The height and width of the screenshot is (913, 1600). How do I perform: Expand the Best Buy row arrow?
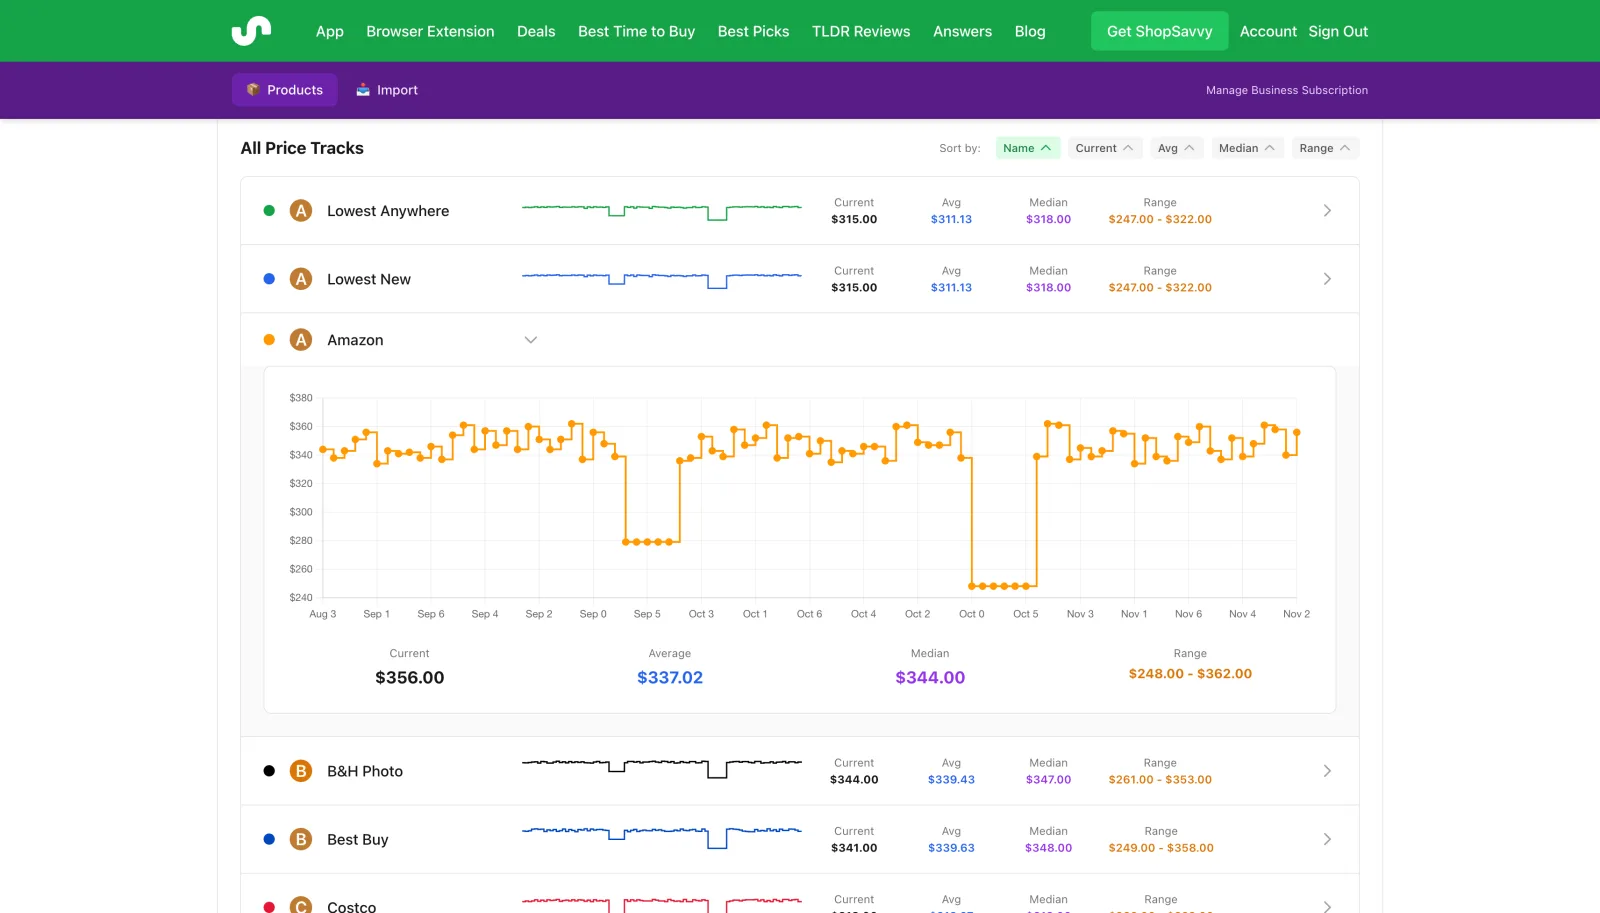point(1327,839)
